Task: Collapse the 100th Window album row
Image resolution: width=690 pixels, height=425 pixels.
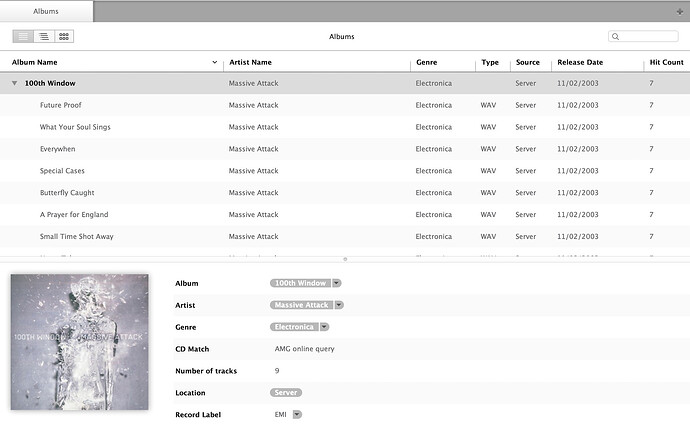Action: click(15, 83)
